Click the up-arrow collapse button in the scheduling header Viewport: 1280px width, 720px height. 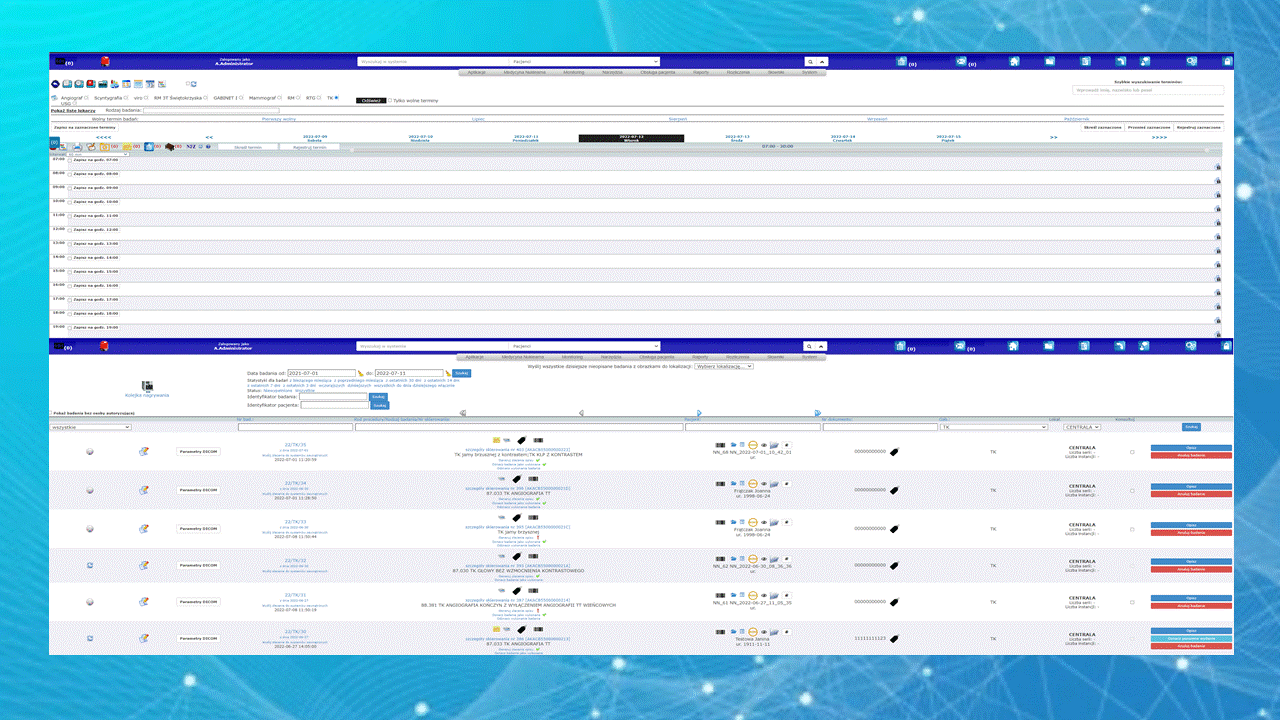pyautogui.click(x=823, y=62)
